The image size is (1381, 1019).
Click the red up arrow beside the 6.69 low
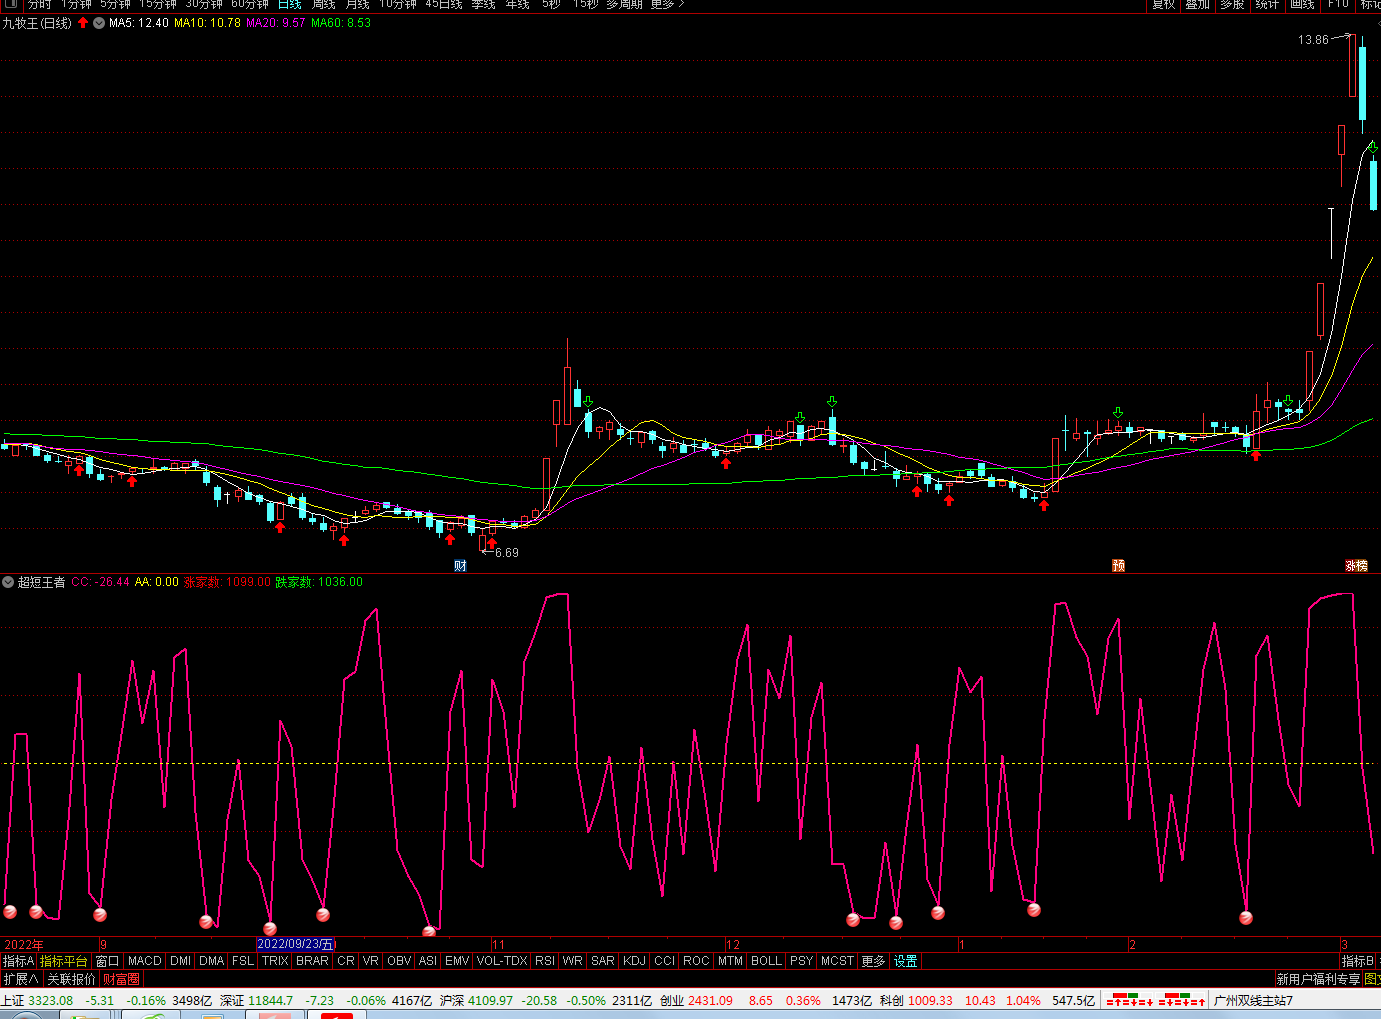(x=492, y=543)
